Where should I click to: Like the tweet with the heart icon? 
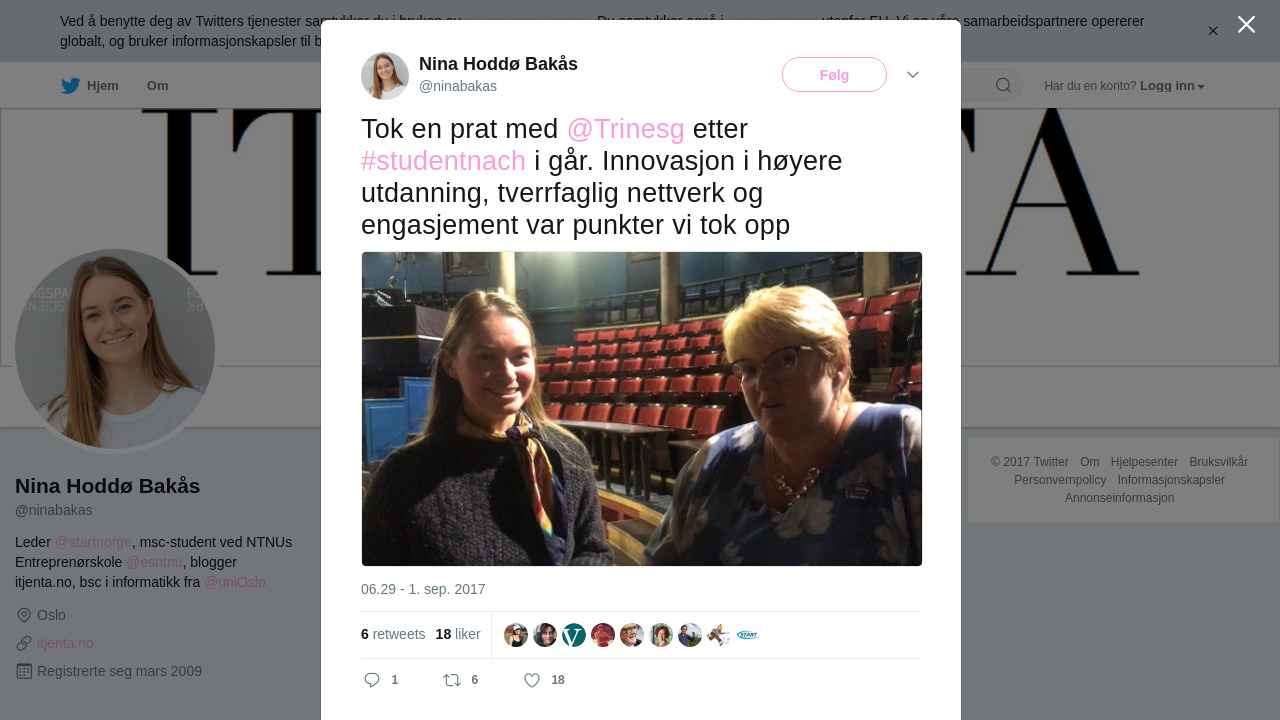[532, 680]
